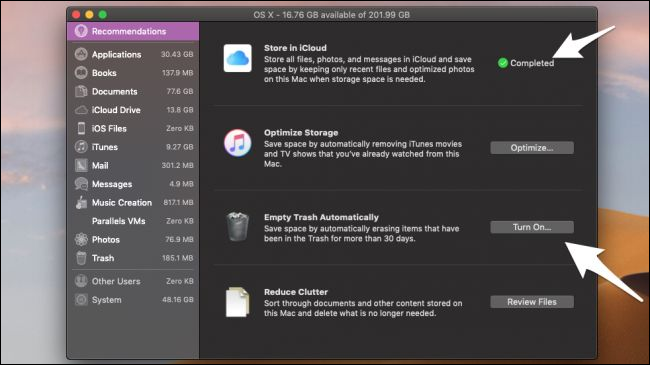
Task: Click the Messages label in the sidebar
Action: 112,184
